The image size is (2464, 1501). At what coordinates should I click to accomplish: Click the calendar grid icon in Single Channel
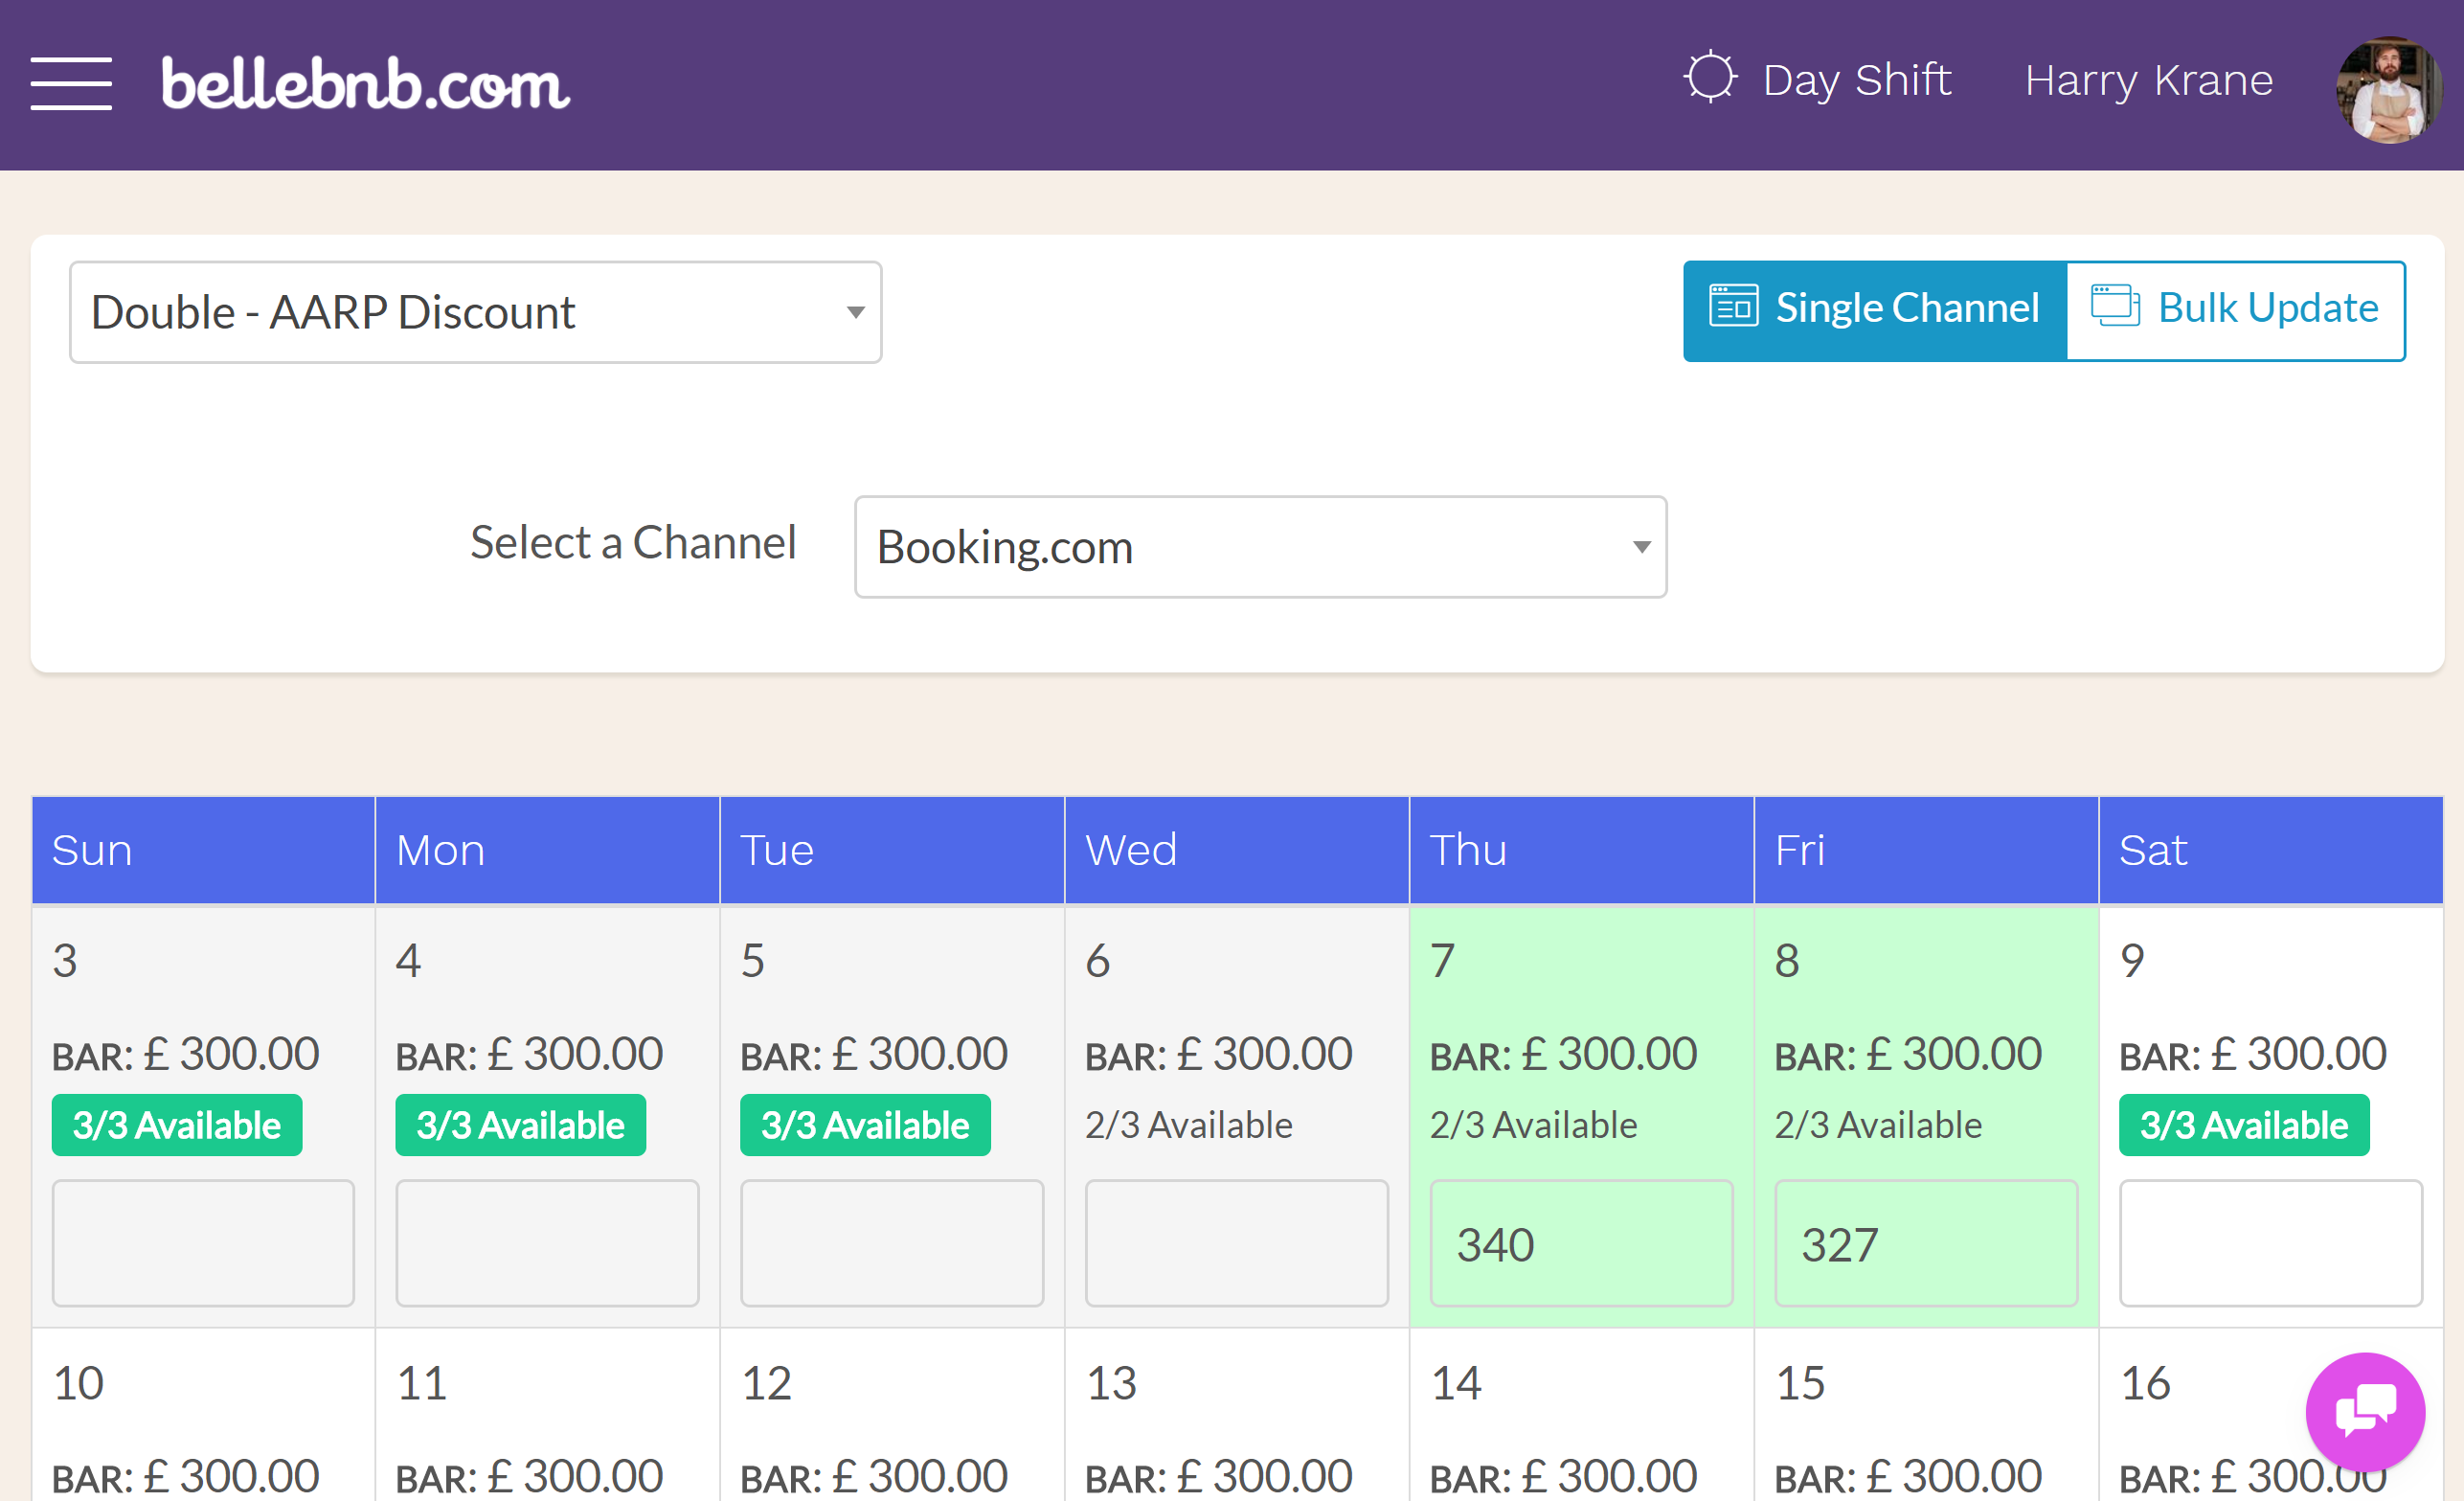point(1735,309)
